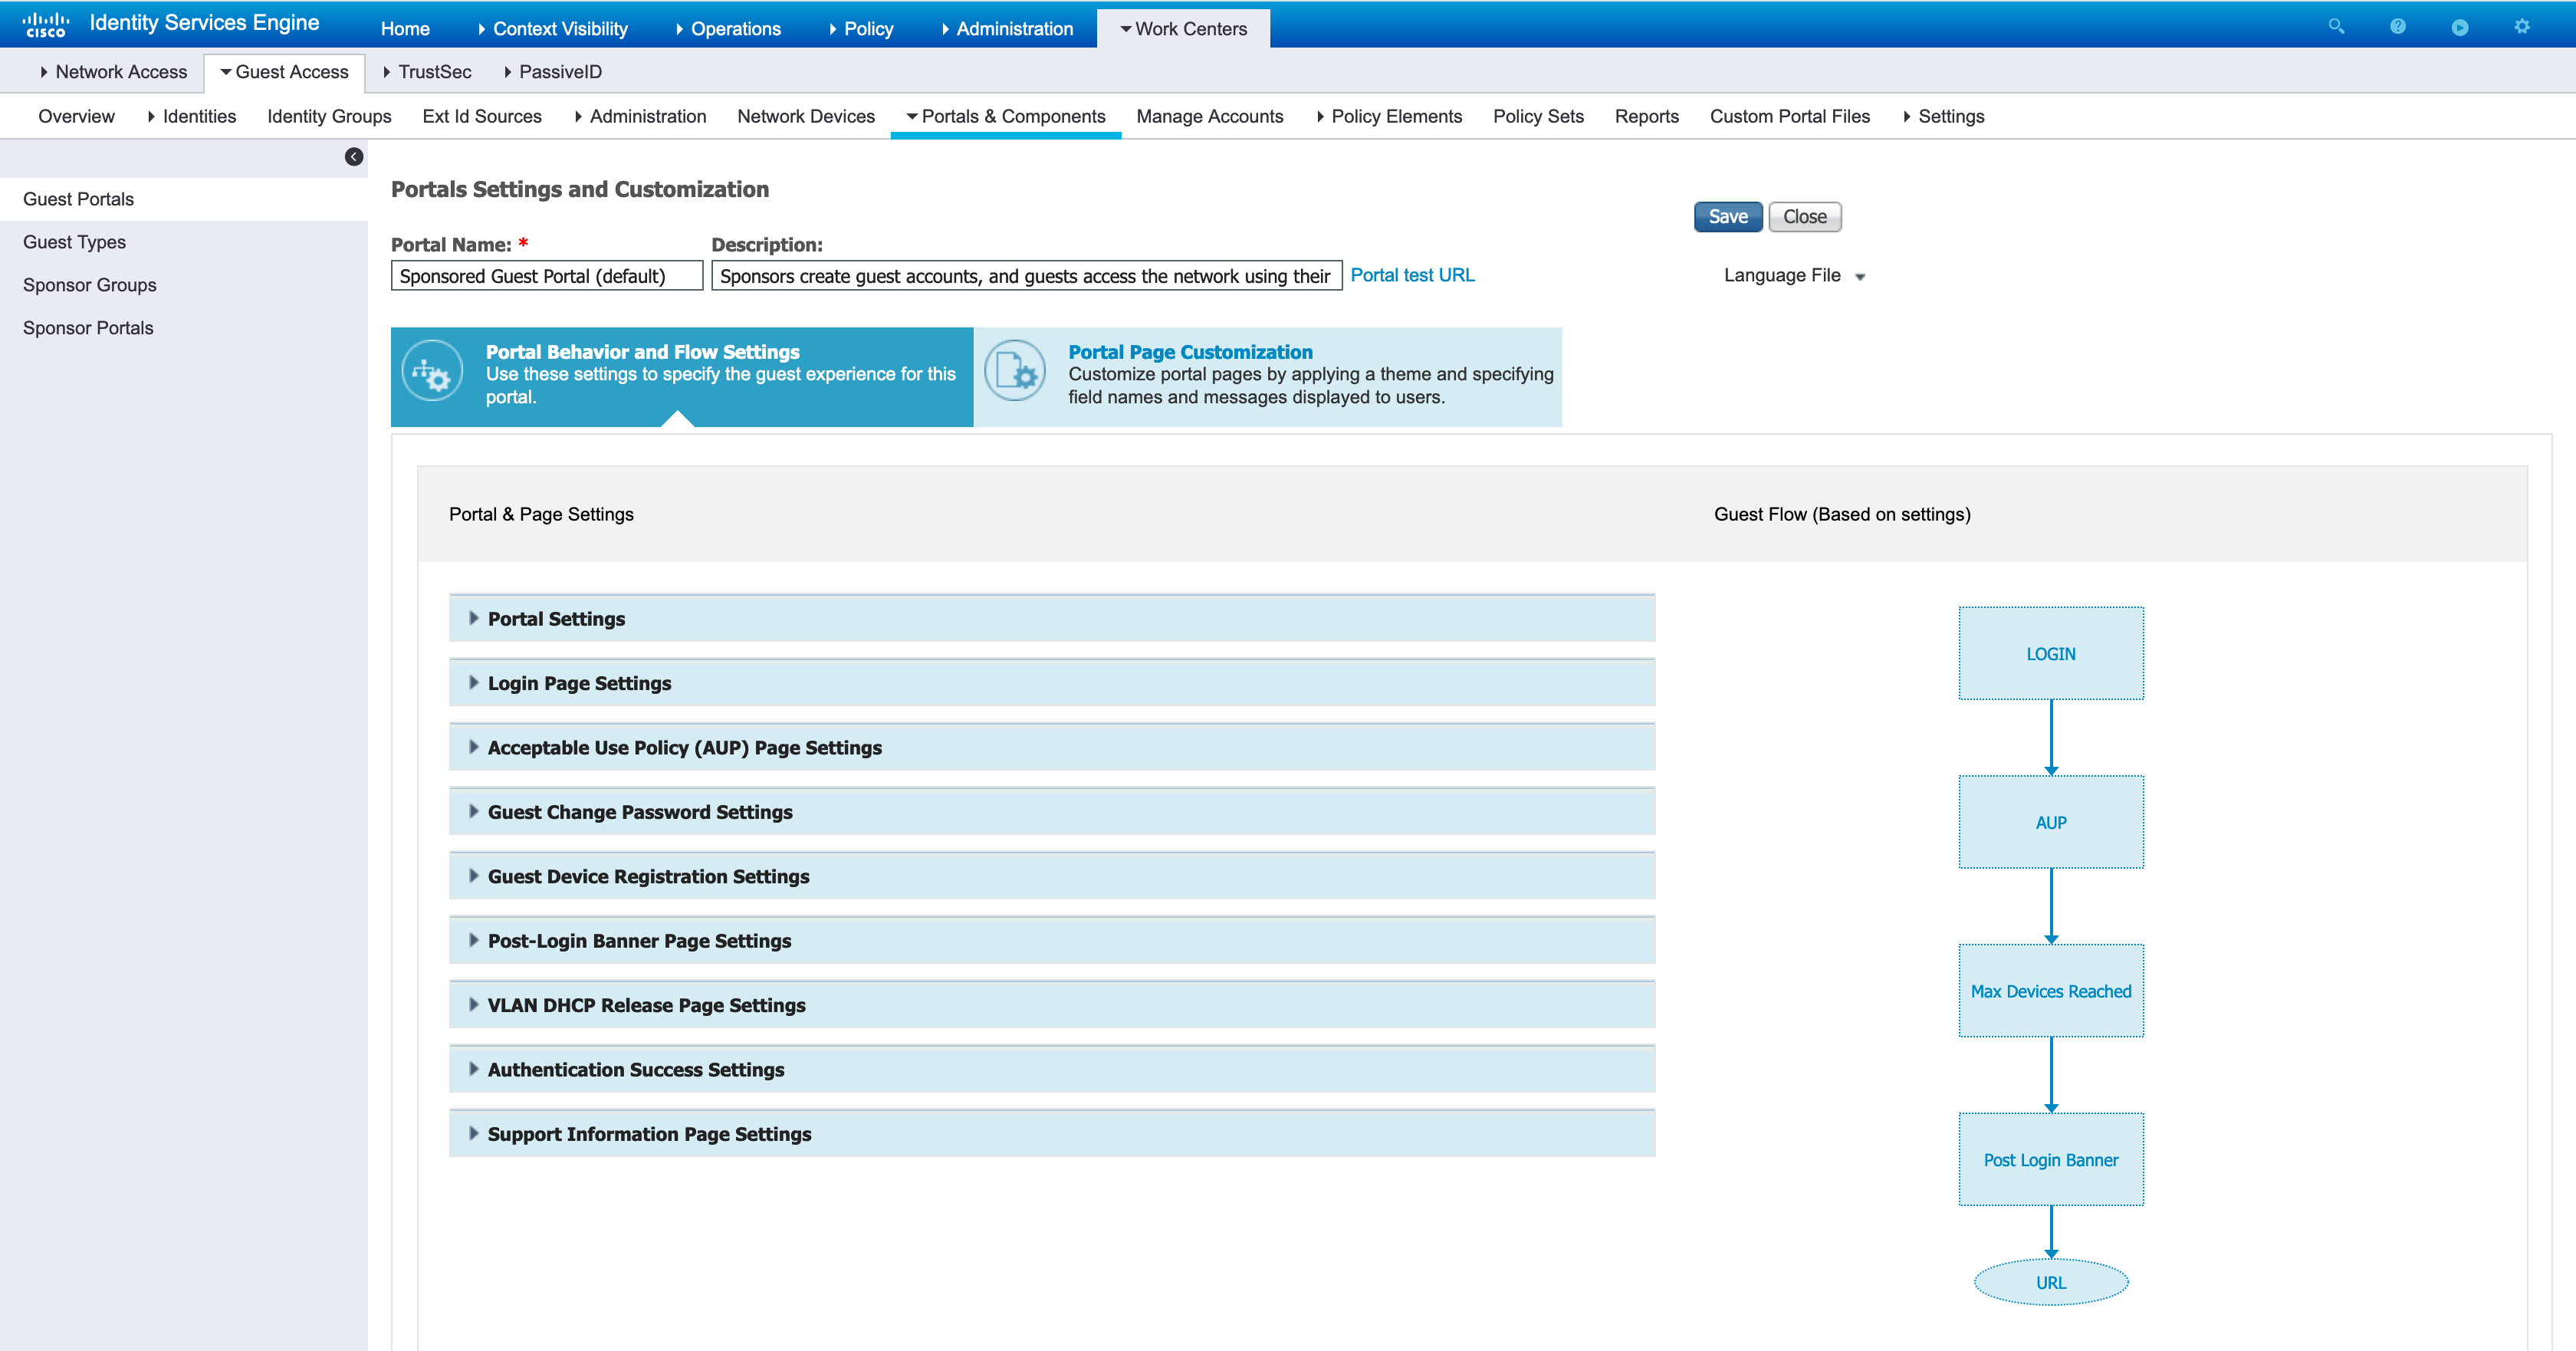The width and height of the screenshot is (2576, 1351).
Task: Click the LOGIN box in guest flow
Action: pos(2050,653)
